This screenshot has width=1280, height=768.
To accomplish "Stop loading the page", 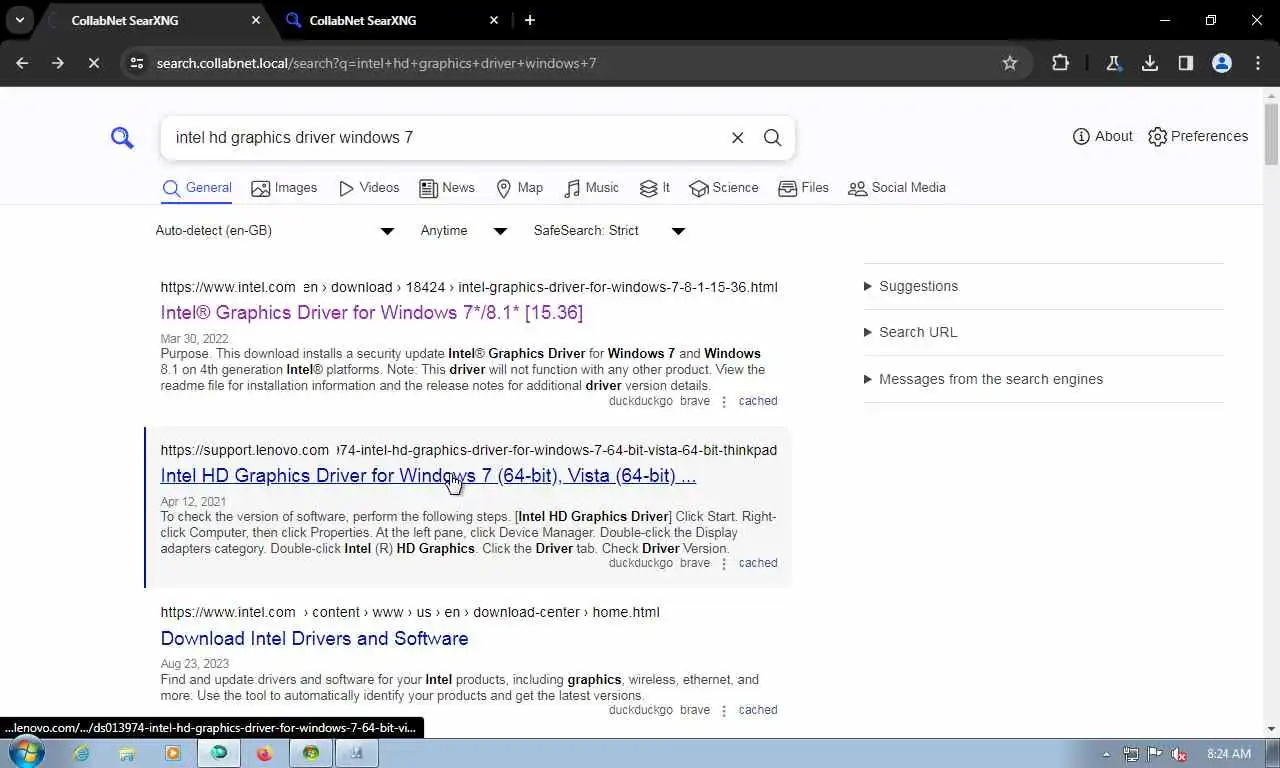I will coord(93,63).
